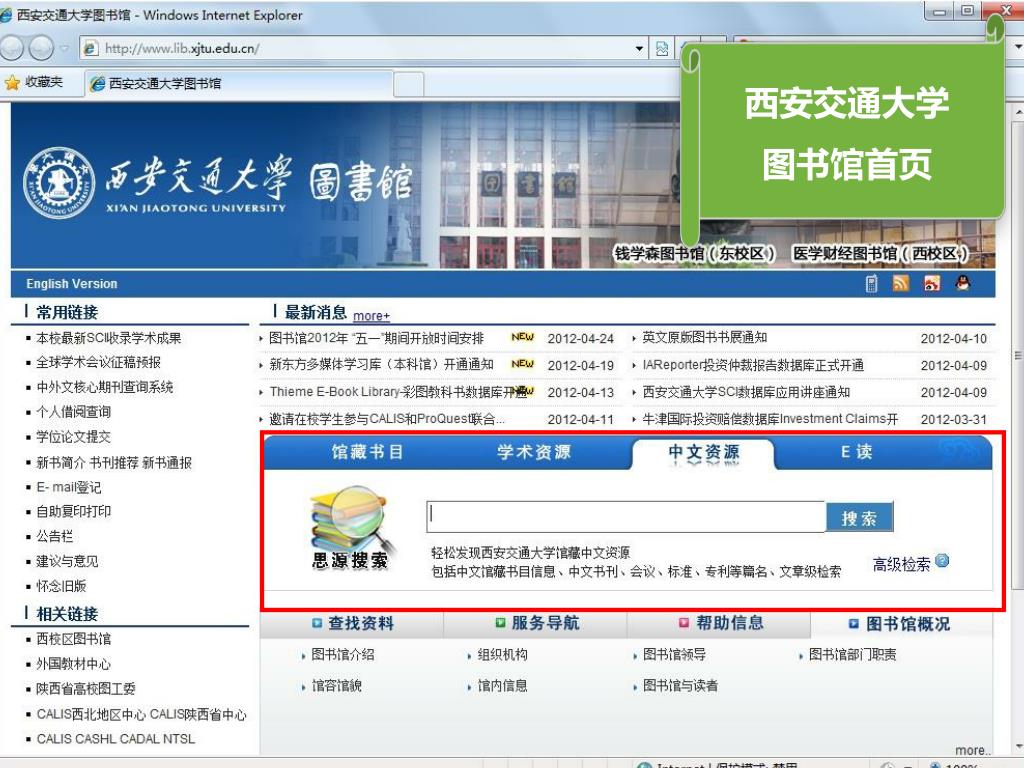This screenshot has height=768, width=1024.
Task: Open news 英文原版图书书展通知
Action: [x=705, y=338]
